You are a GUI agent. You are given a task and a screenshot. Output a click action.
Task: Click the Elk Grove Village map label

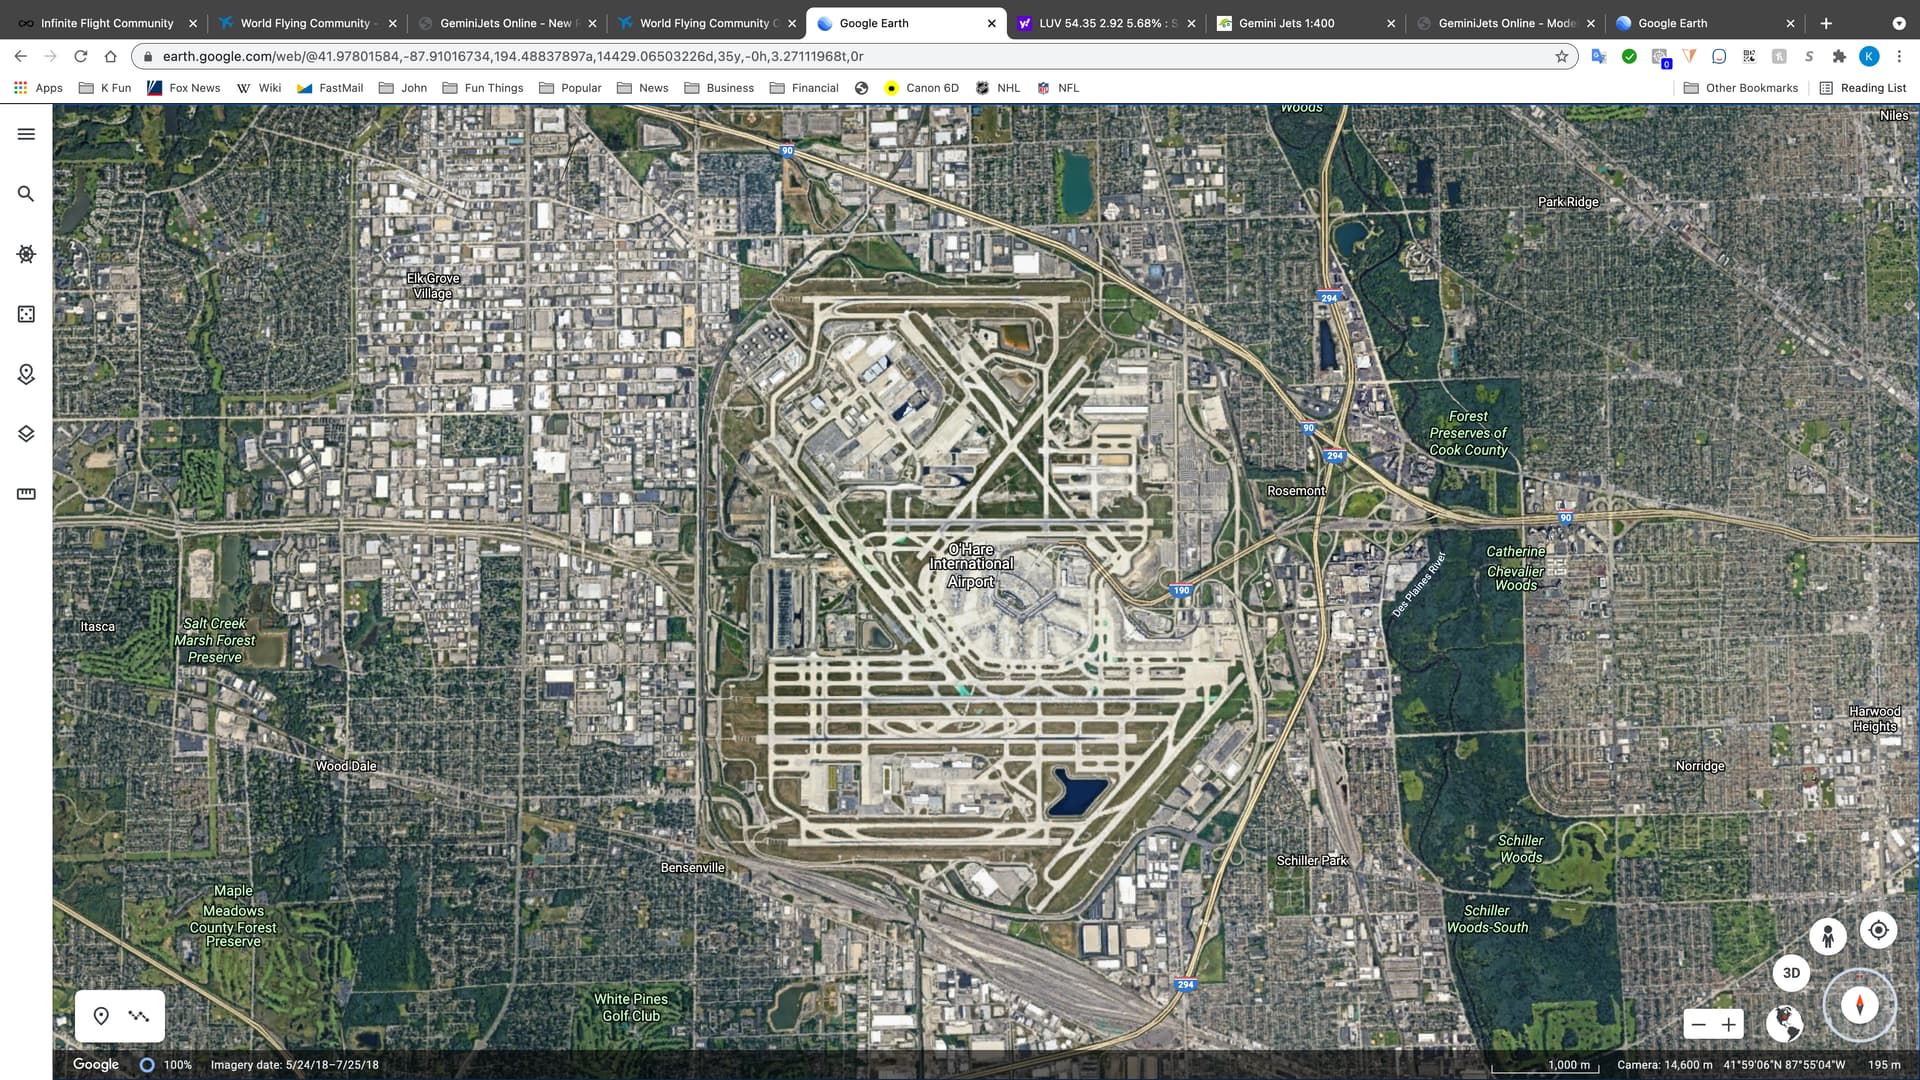(433, 286)
